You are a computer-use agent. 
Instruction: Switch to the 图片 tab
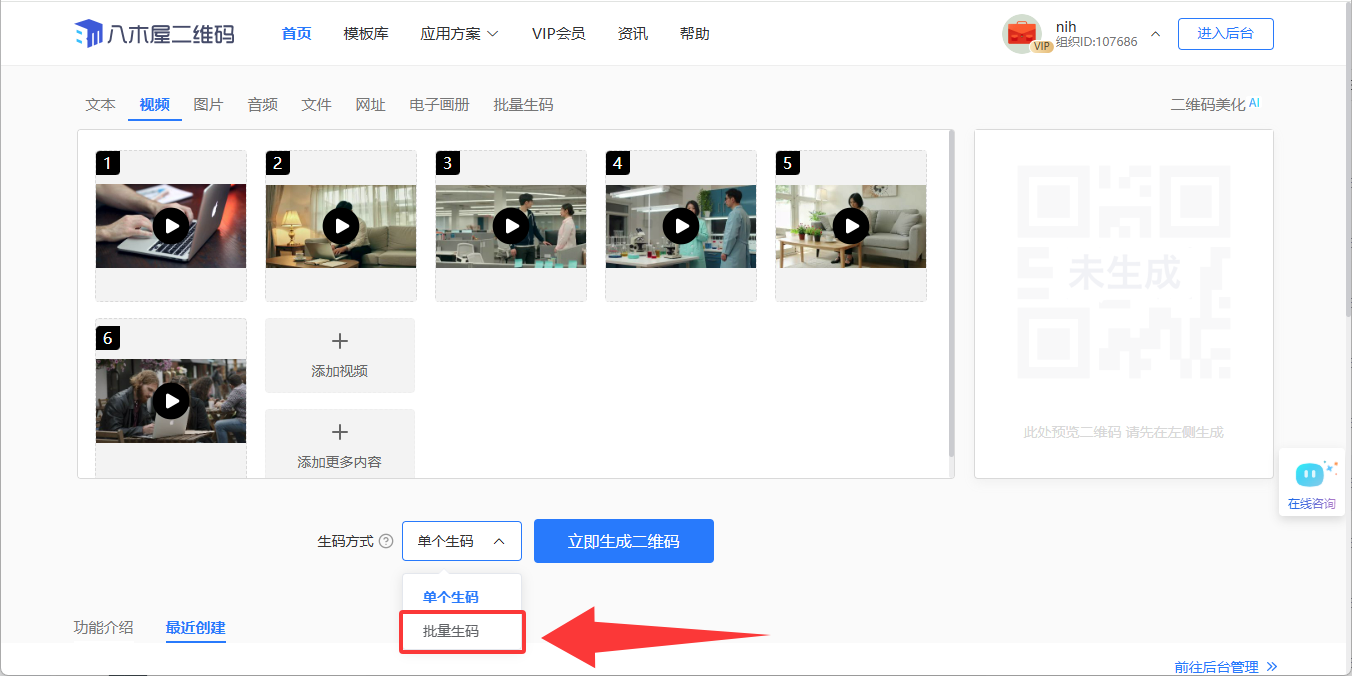(x=208, y=105)
